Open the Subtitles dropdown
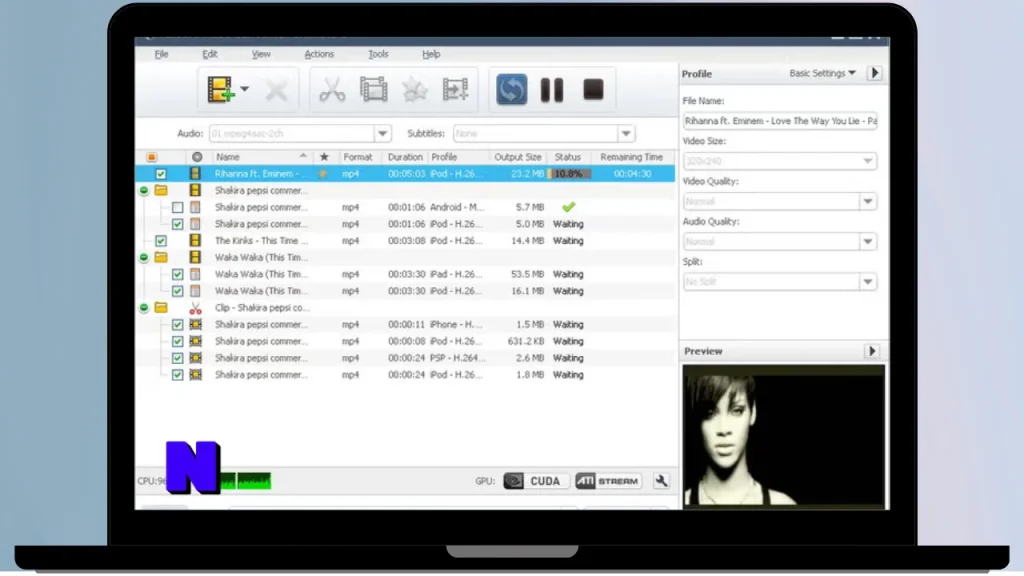This screenshot has height=576, width=1024. pyautogui.click(x=626, y=134)
